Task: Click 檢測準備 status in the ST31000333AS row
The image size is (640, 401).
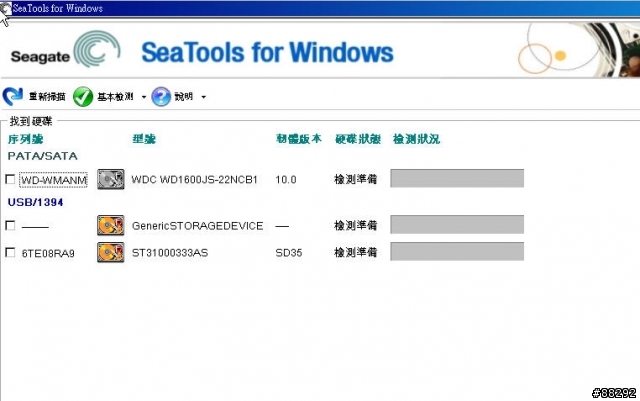Action: (355, 252)
